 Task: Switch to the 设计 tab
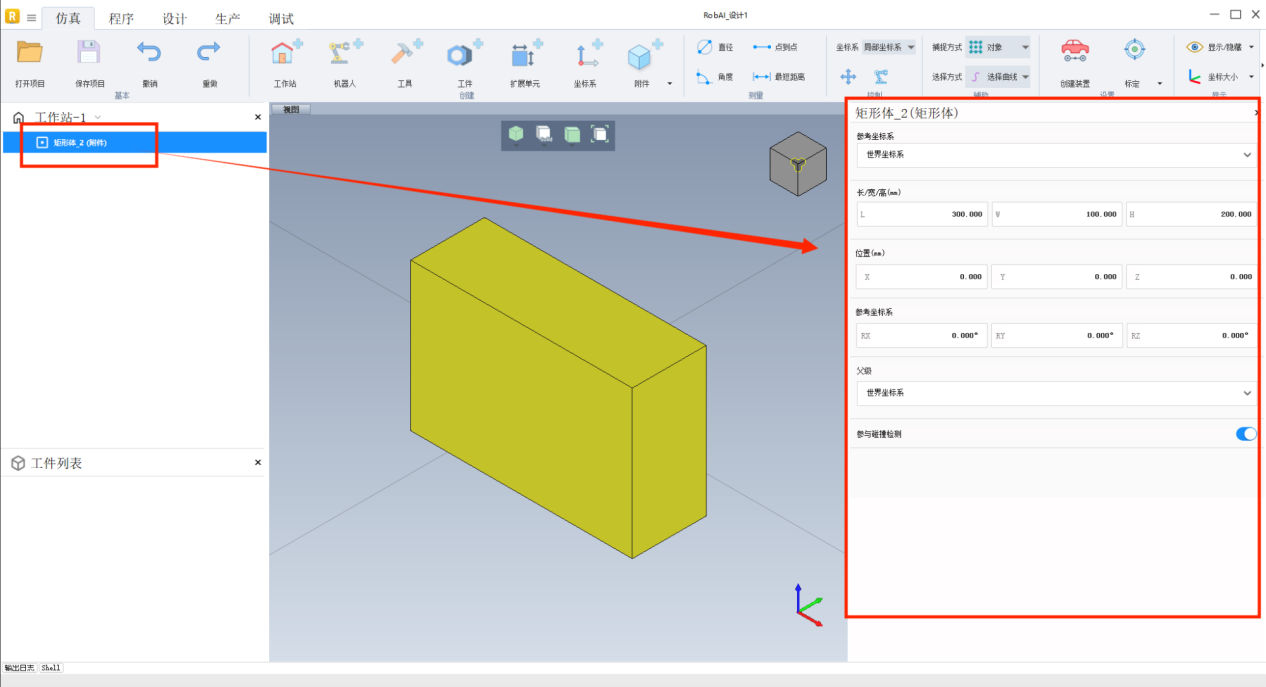pyautogui.click(x=174, y=19)
